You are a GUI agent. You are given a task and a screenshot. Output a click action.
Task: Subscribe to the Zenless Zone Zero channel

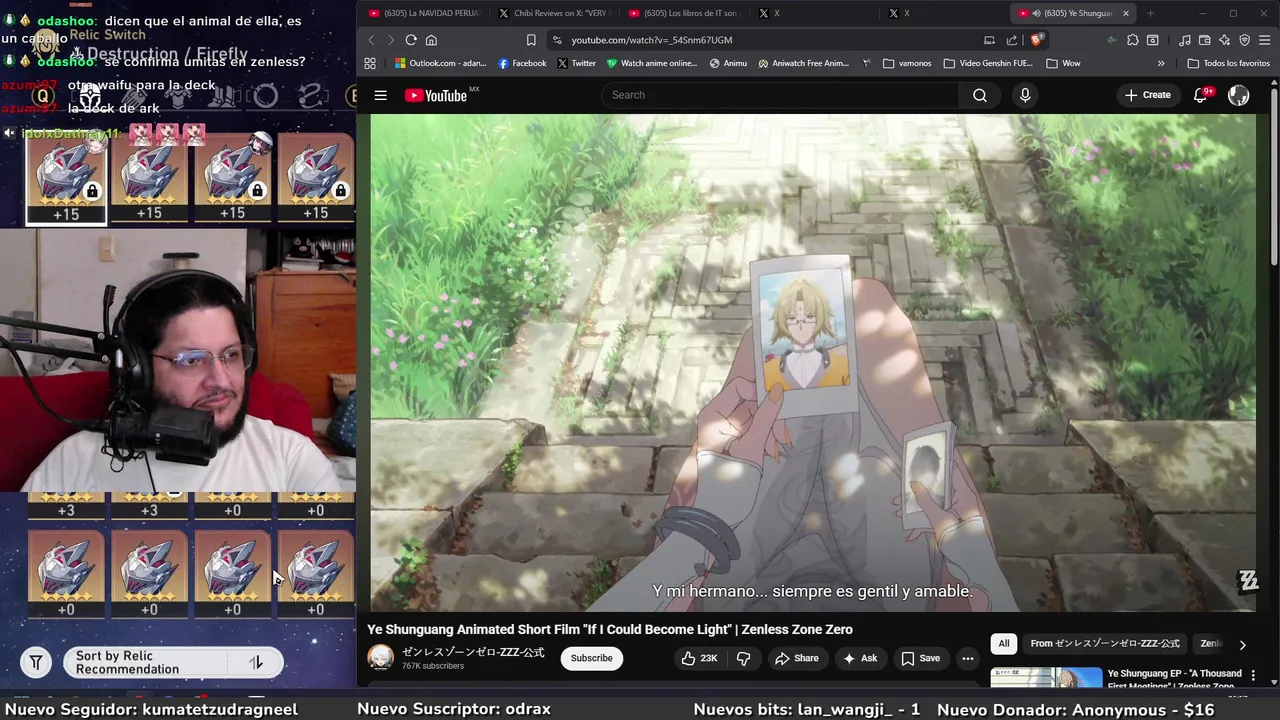pyautogui.click(x=591, y=658)
